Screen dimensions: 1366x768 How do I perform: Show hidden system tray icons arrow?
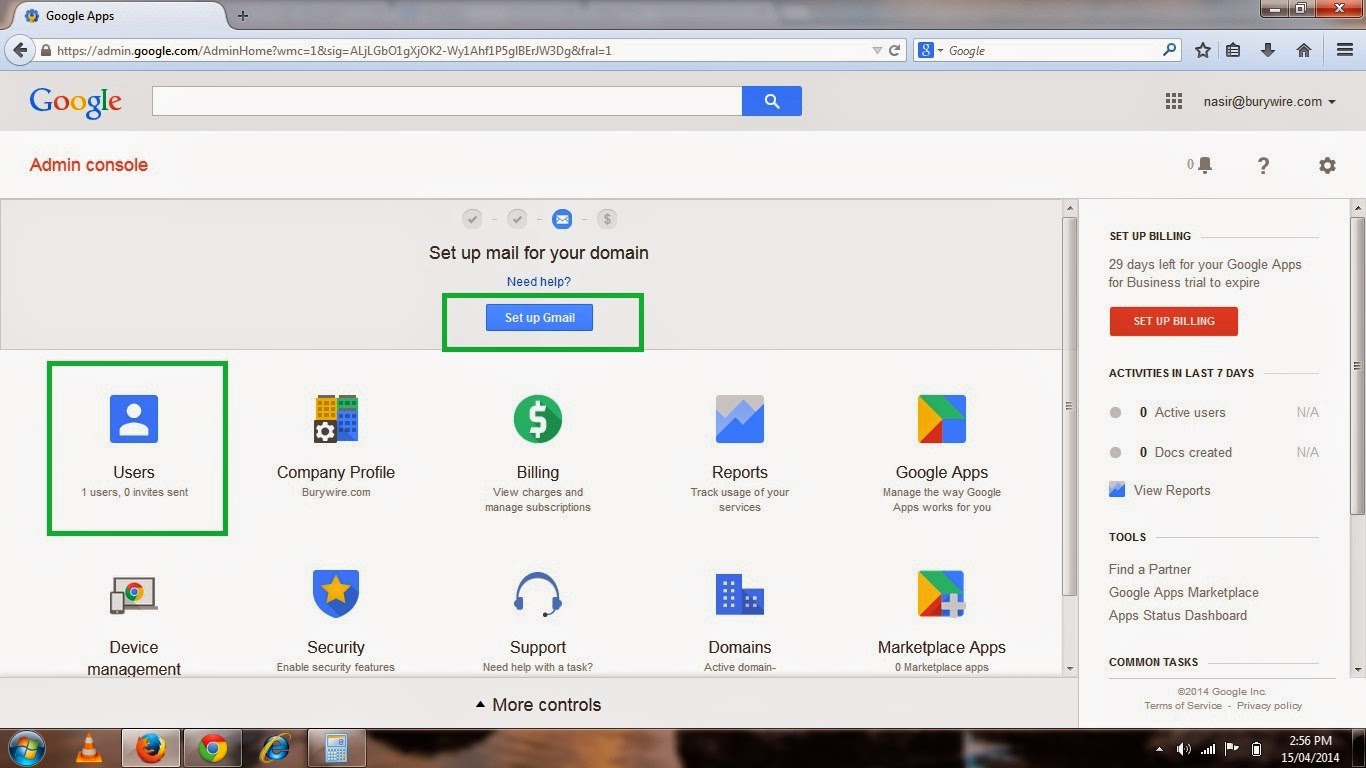point(1160,749)
